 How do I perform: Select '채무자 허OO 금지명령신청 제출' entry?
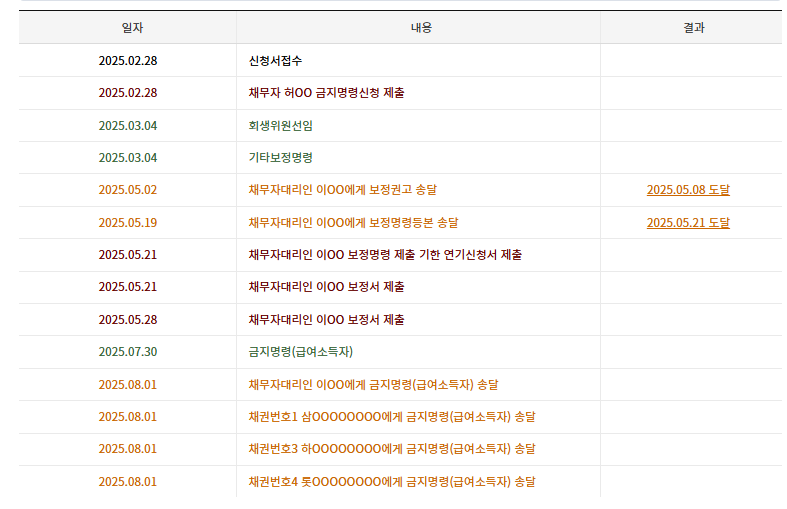[x=326, y=93]
